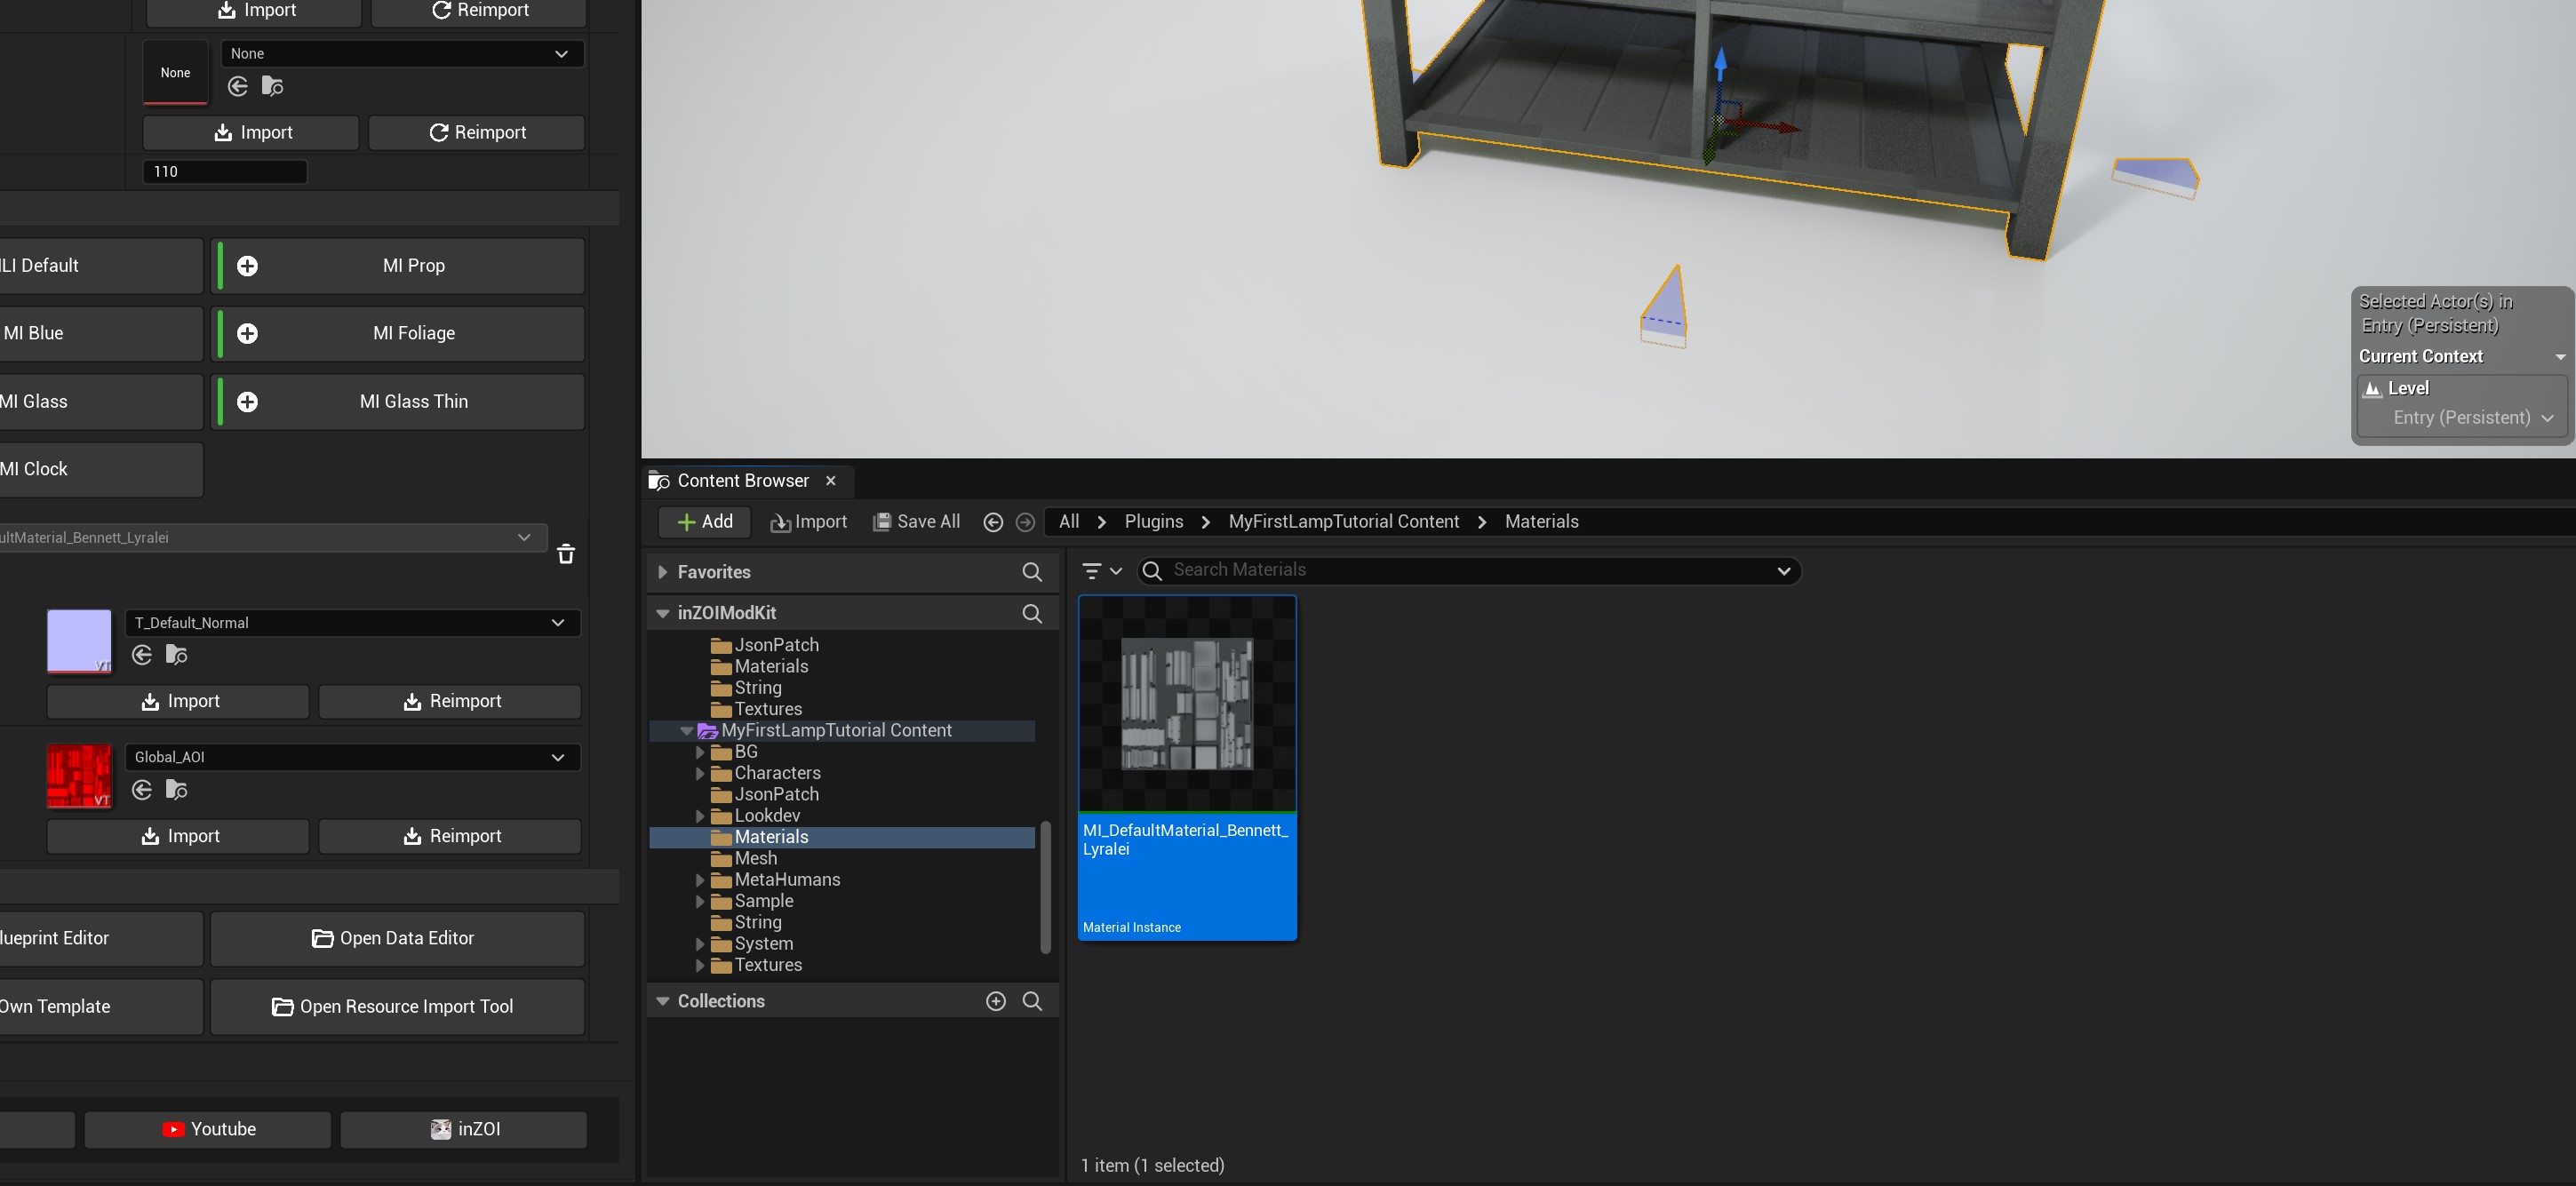Viewport: 2576px width, 1186px height.
Task: Expand the BG folder arrow
Action: pos(700,752)
